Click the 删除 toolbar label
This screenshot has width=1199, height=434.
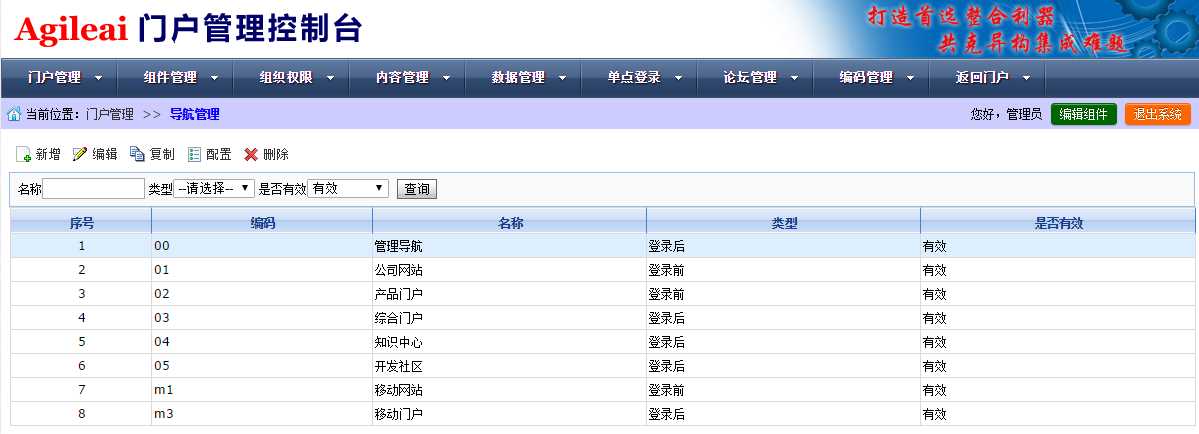pyautogui.click(x=276, y=154)
